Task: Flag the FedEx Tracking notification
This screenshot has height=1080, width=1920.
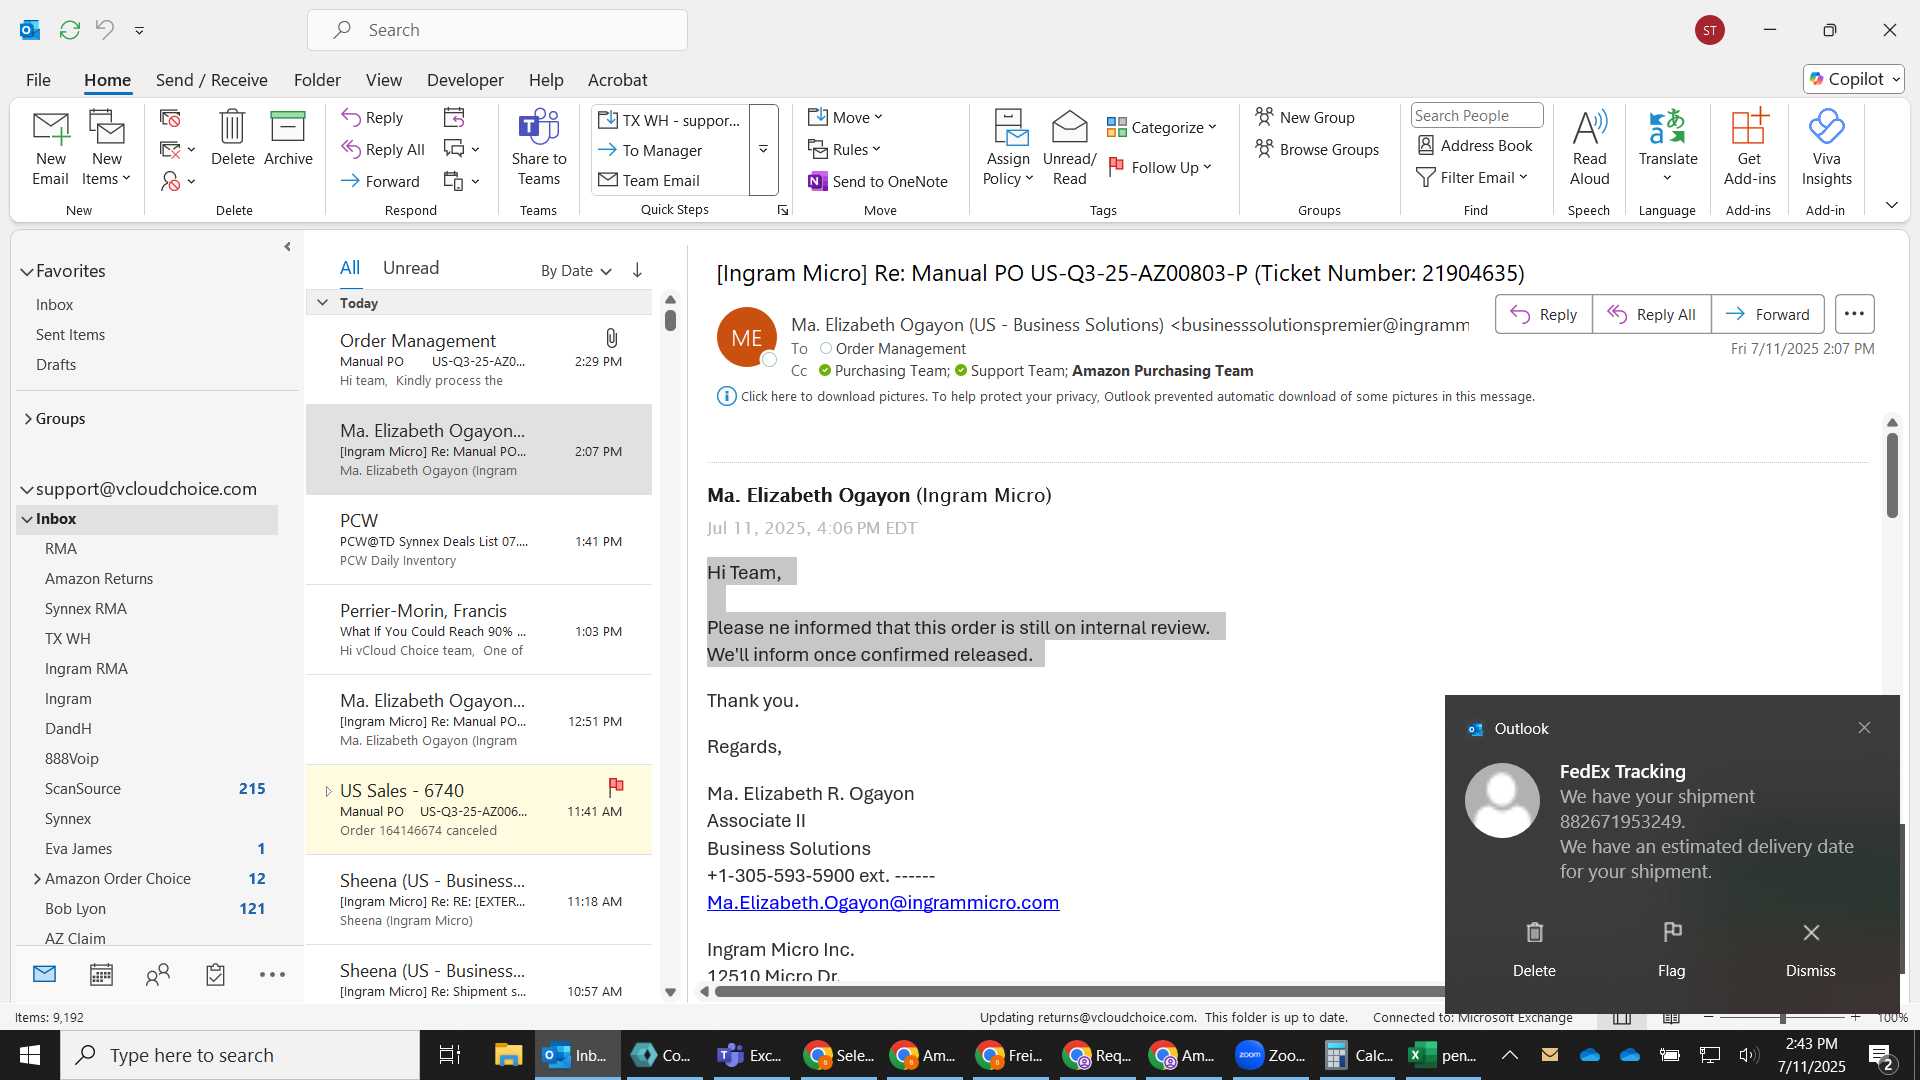Action: coord(1671,950)
